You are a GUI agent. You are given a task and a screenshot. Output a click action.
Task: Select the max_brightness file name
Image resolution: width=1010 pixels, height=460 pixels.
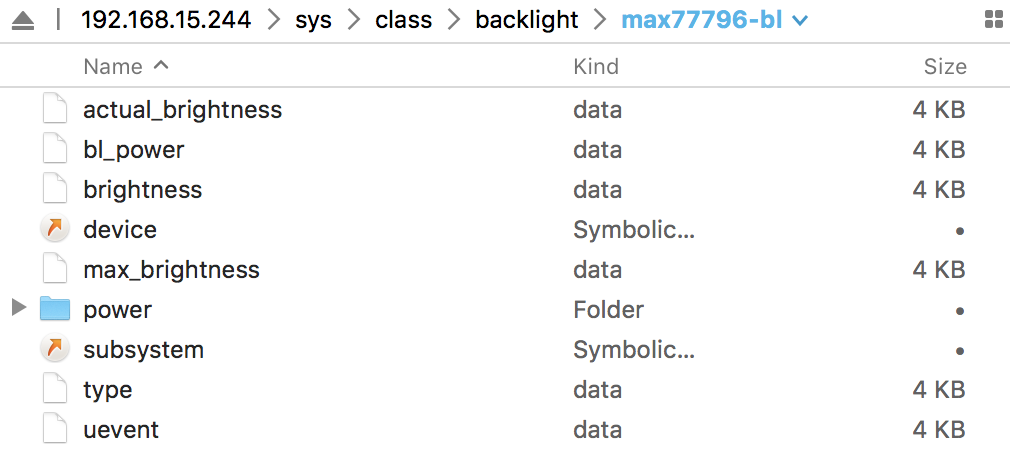171,270
